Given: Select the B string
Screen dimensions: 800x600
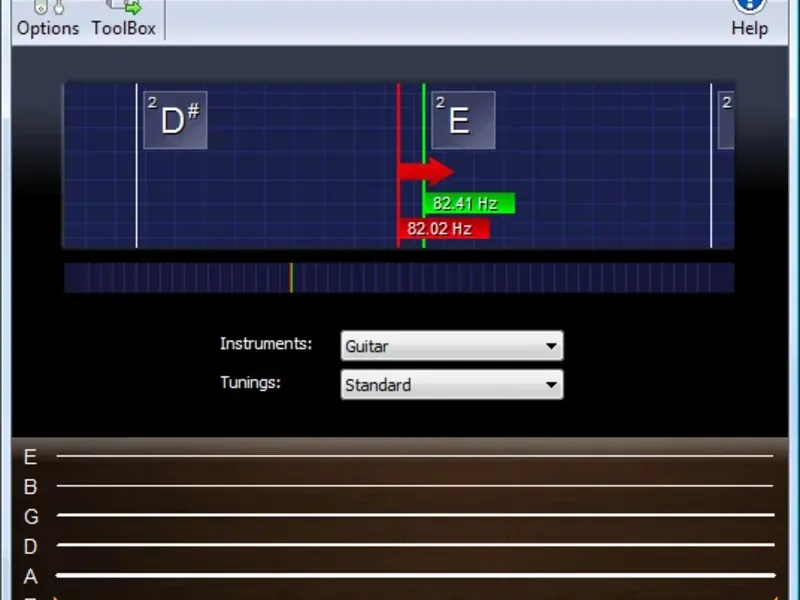Looking at the screenshot, I should tap(415, 486).
